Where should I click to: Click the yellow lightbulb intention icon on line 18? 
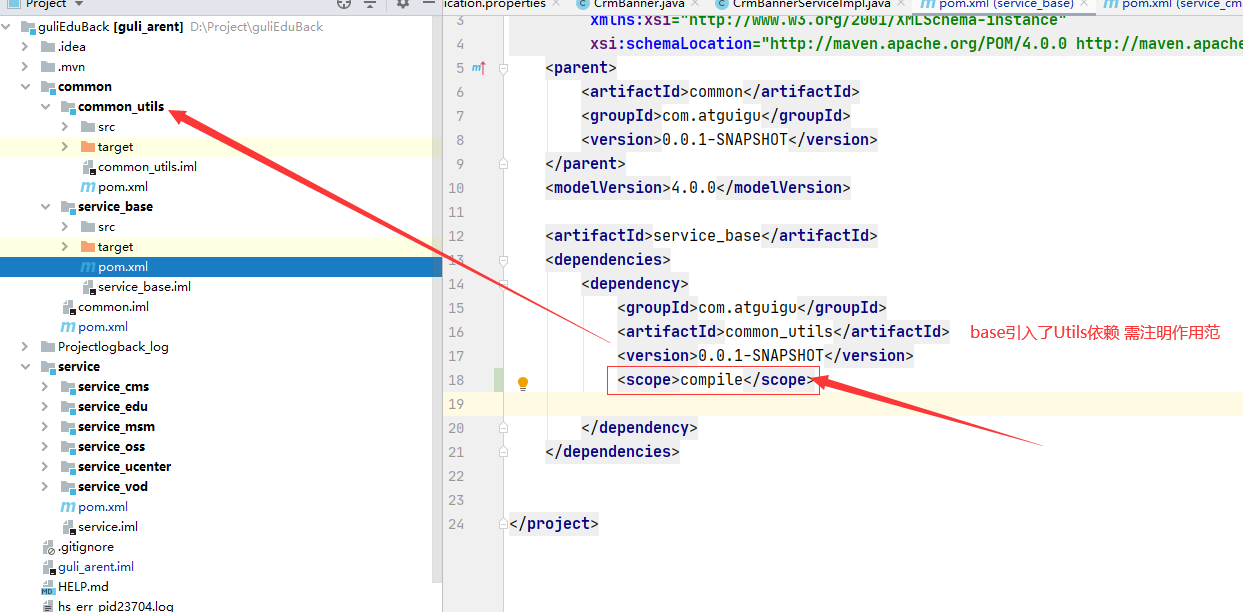(x=522, y=383)
